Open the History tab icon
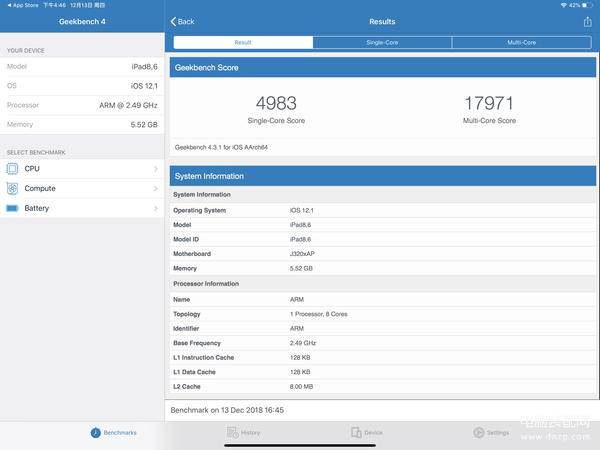600x450 pixels. point(232,432)
